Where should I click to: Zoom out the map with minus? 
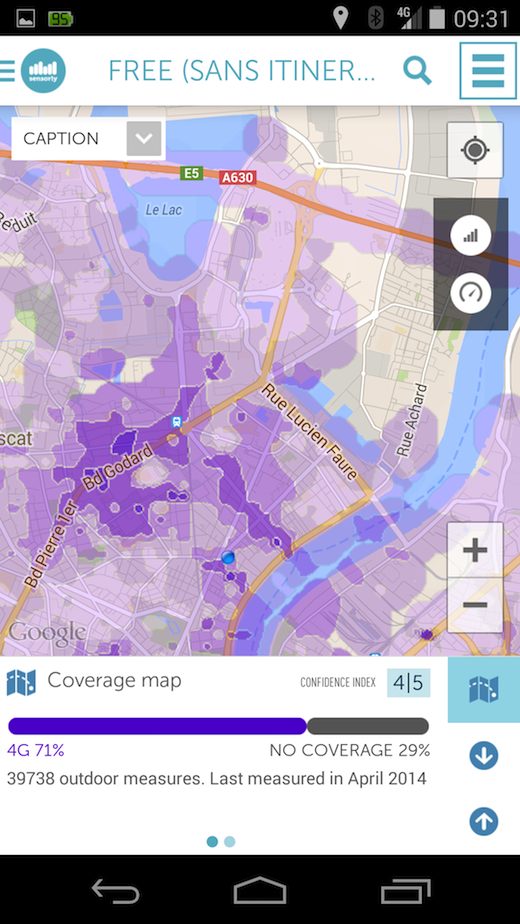point(475,605)
